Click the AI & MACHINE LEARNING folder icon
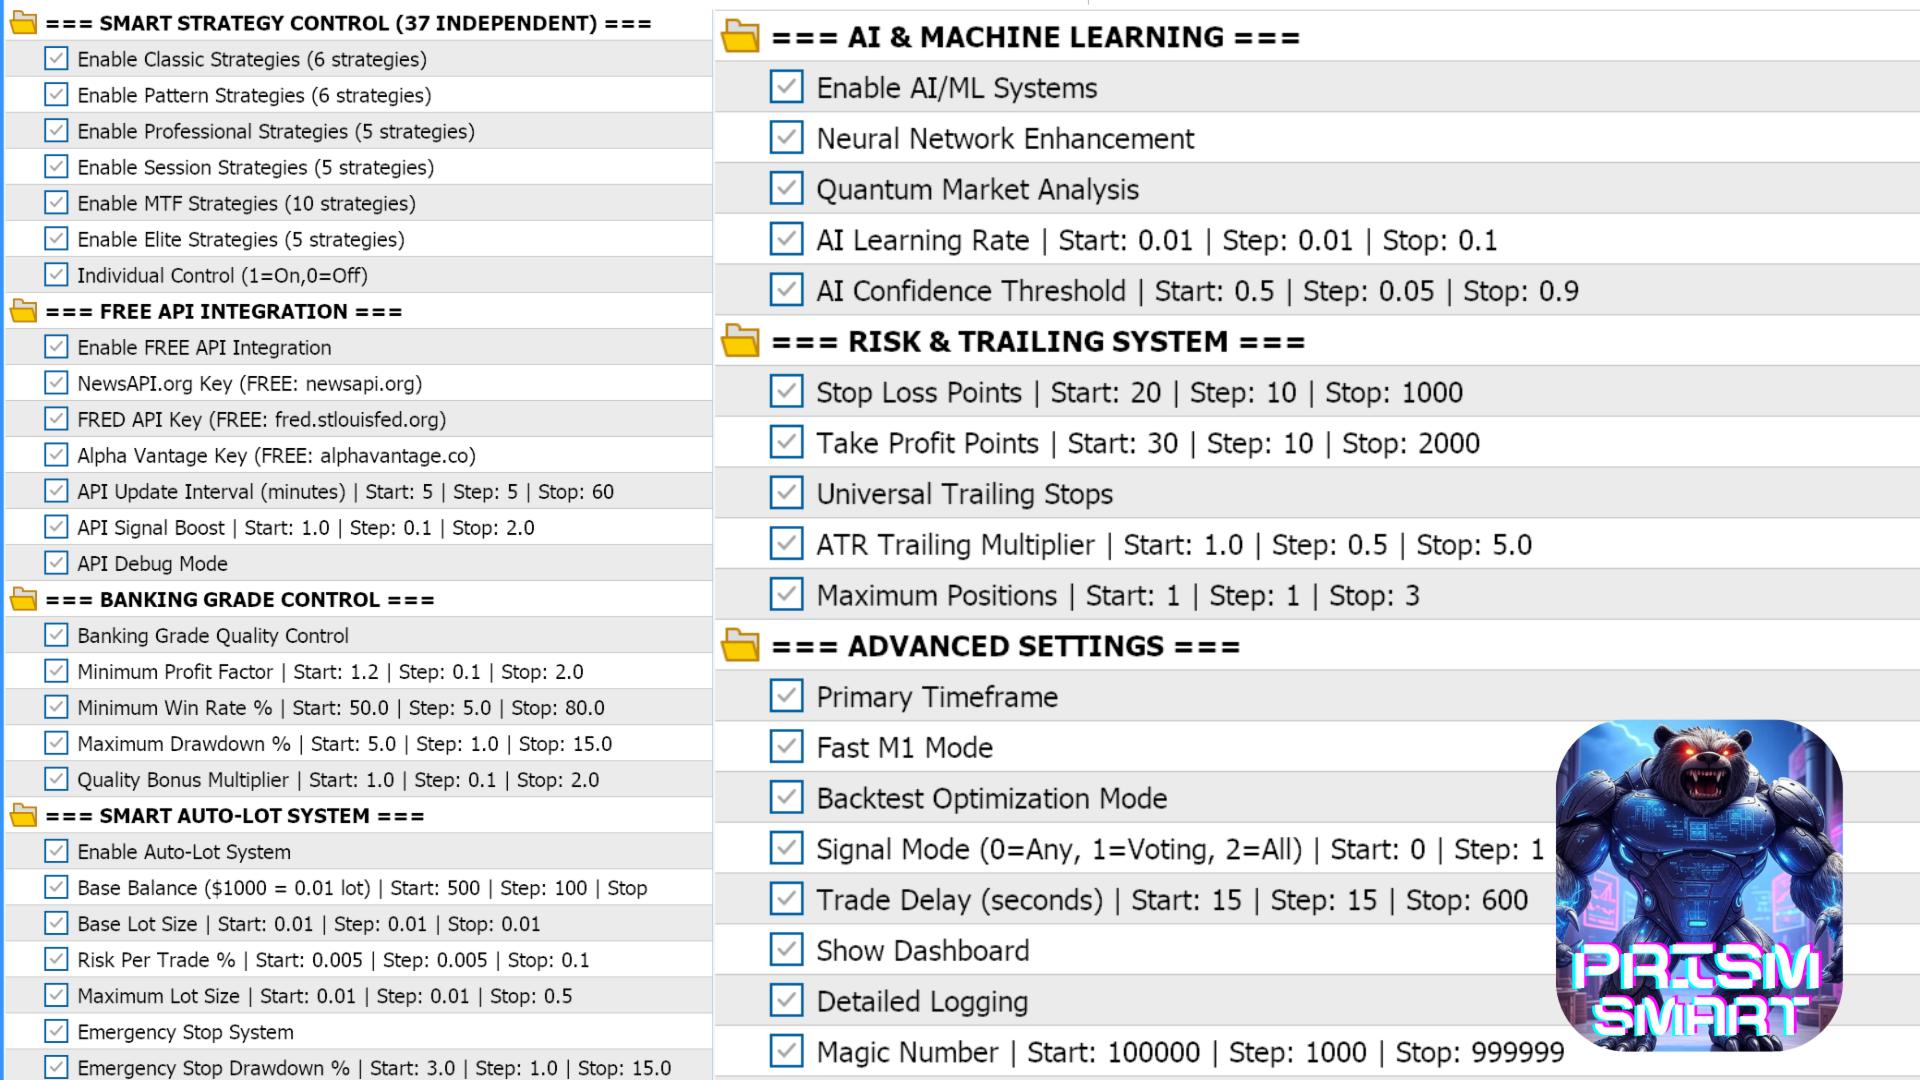The width and height of the screenshot is (1920, 1080). [741, 37]
